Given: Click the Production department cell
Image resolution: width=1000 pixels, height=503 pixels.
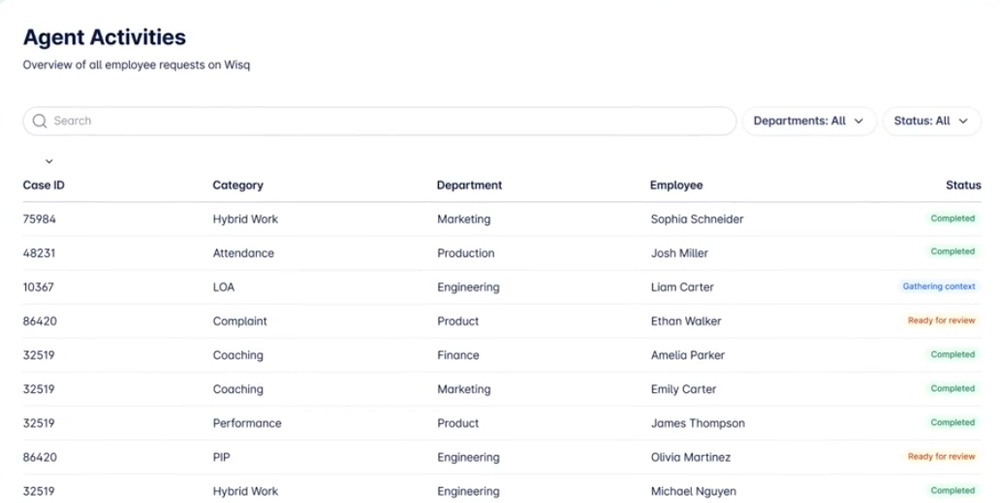Looking at the screenshot, I should click(x=466, y=253).
